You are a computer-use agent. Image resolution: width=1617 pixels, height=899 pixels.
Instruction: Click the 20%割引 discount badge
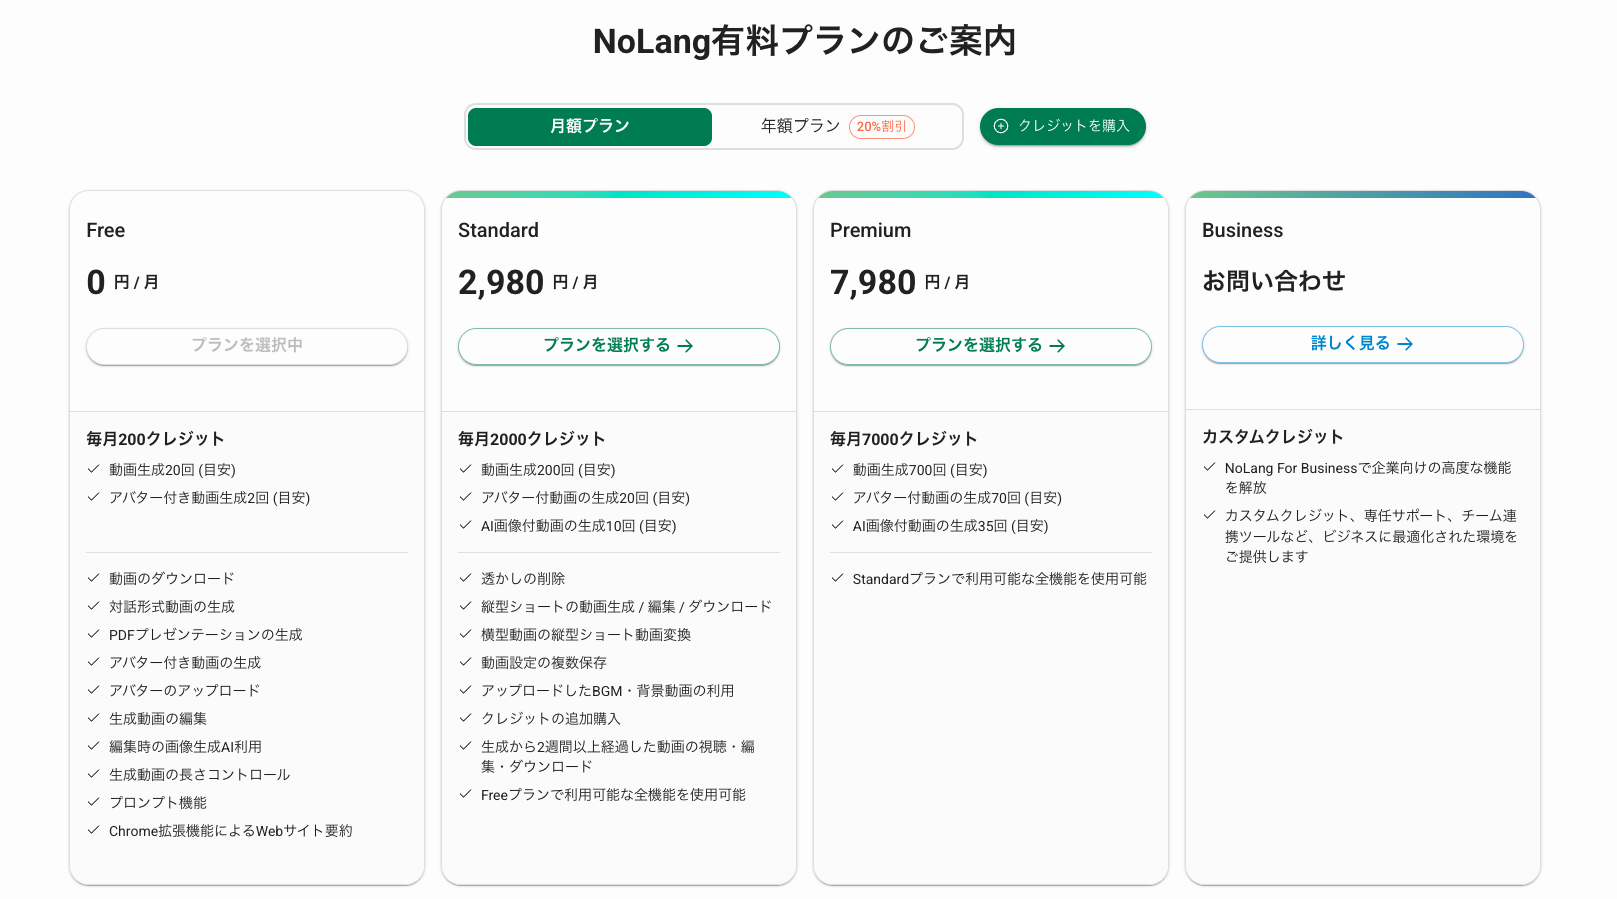882,127
